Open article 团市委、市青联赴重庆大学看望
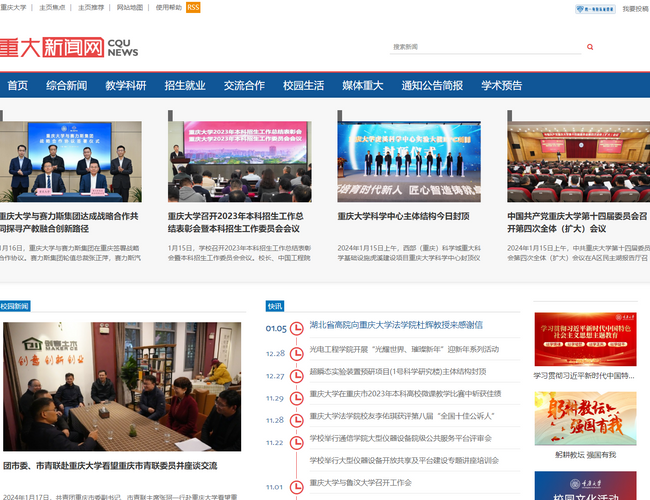 (110, 466)
